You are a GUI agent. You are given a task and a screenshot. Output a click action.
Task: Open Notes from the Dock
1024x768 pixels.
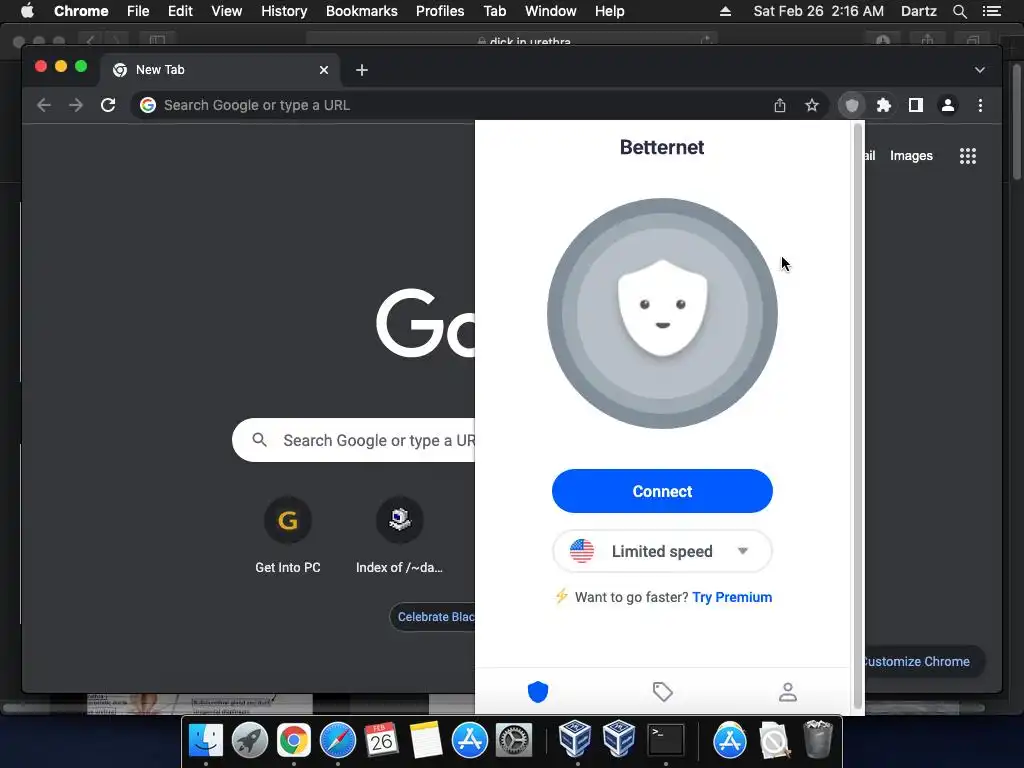[x=426, y=740]
